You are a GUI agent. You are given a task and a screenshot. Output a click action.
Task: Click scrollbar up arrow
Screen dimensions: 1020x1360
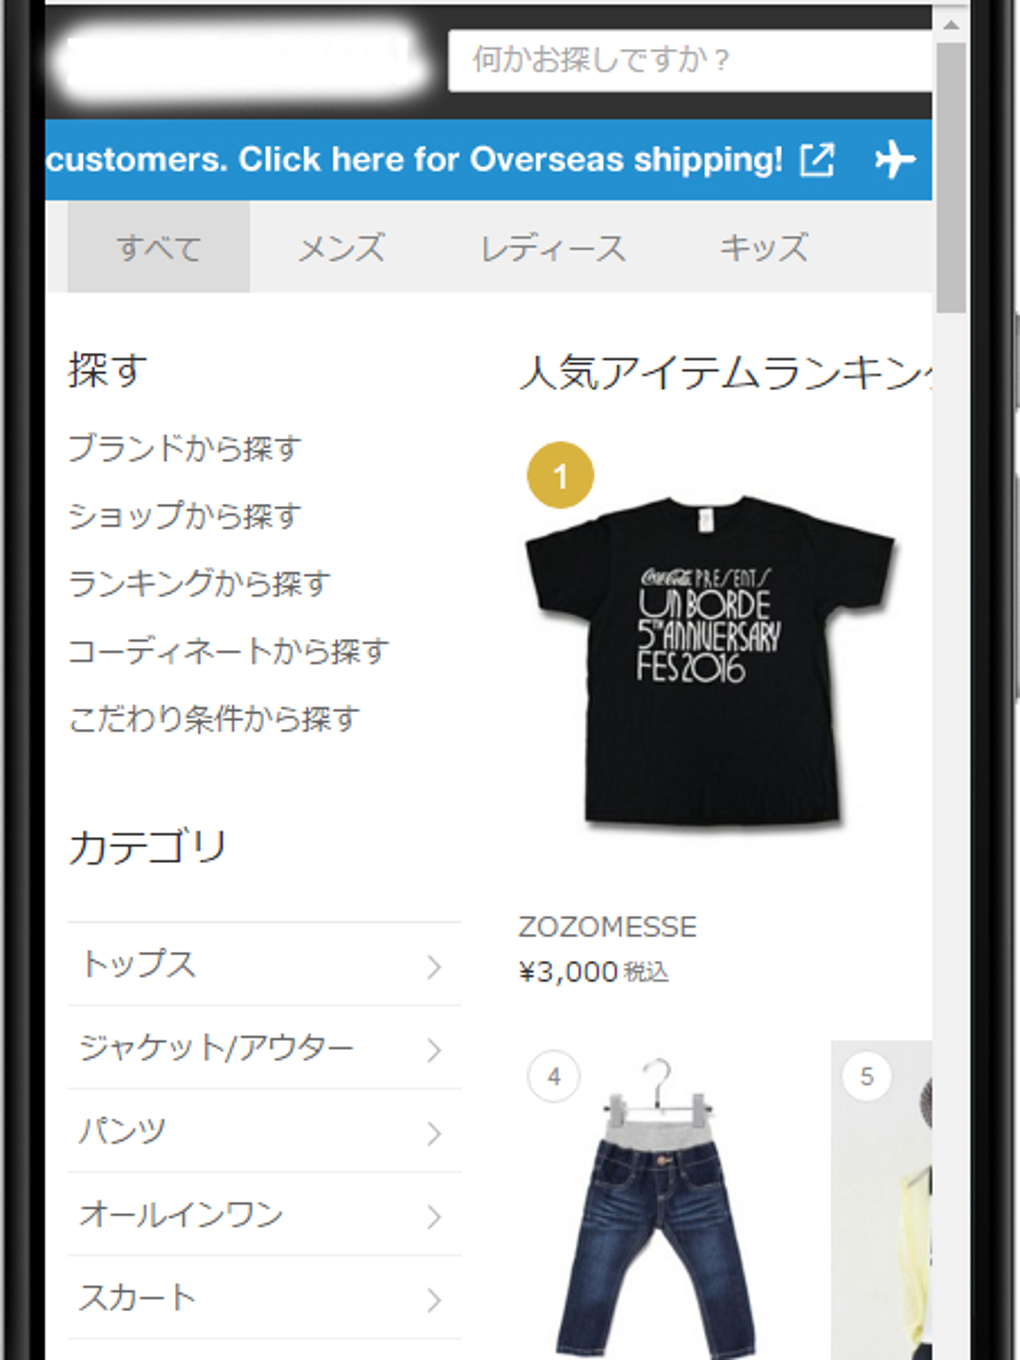(x=951, y=25)
